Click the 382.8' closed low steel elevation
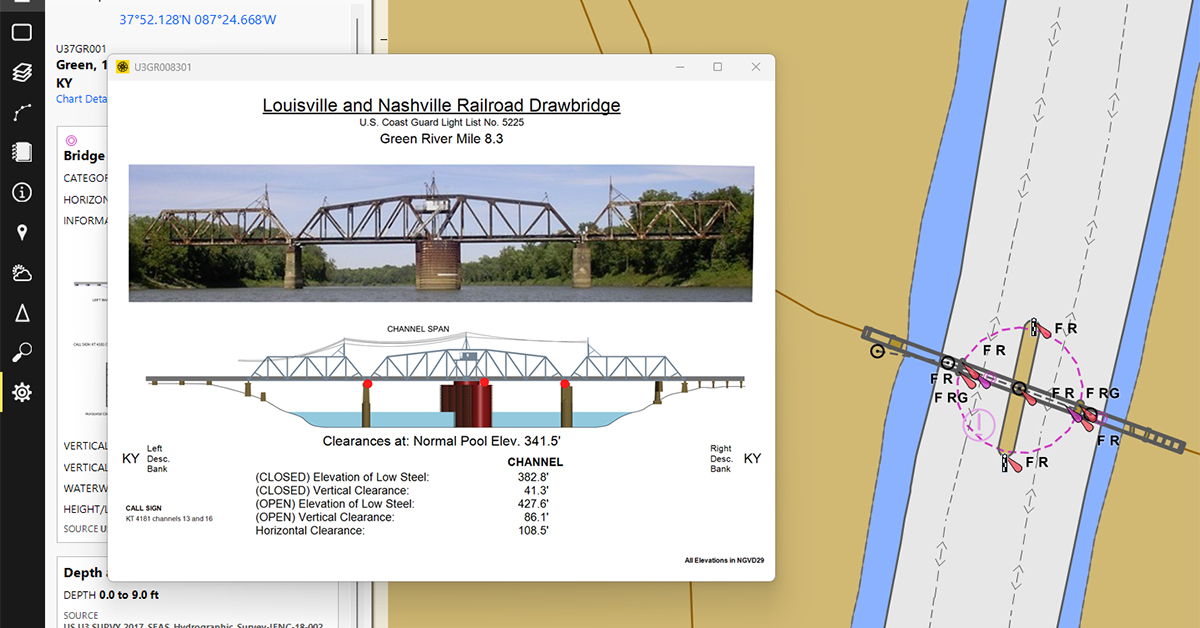 pyautogui.click(x=533, y=477)
